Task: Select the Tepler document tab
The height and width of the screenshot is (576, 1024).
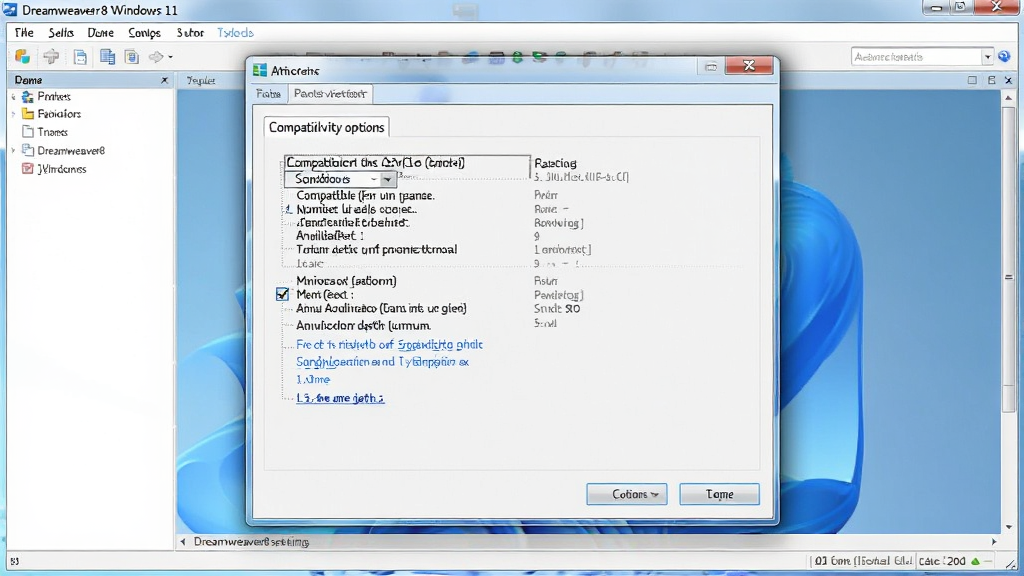Action: tap(200, 80)
